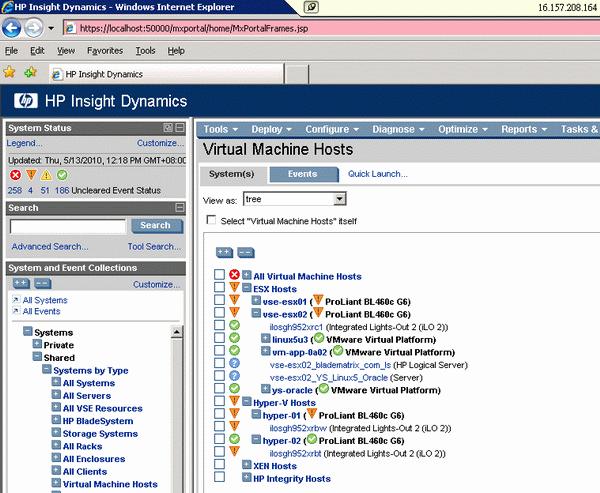Check the ESX Hosts checkbox
Screen dimensions: 600x493
[x=219, y=287]
